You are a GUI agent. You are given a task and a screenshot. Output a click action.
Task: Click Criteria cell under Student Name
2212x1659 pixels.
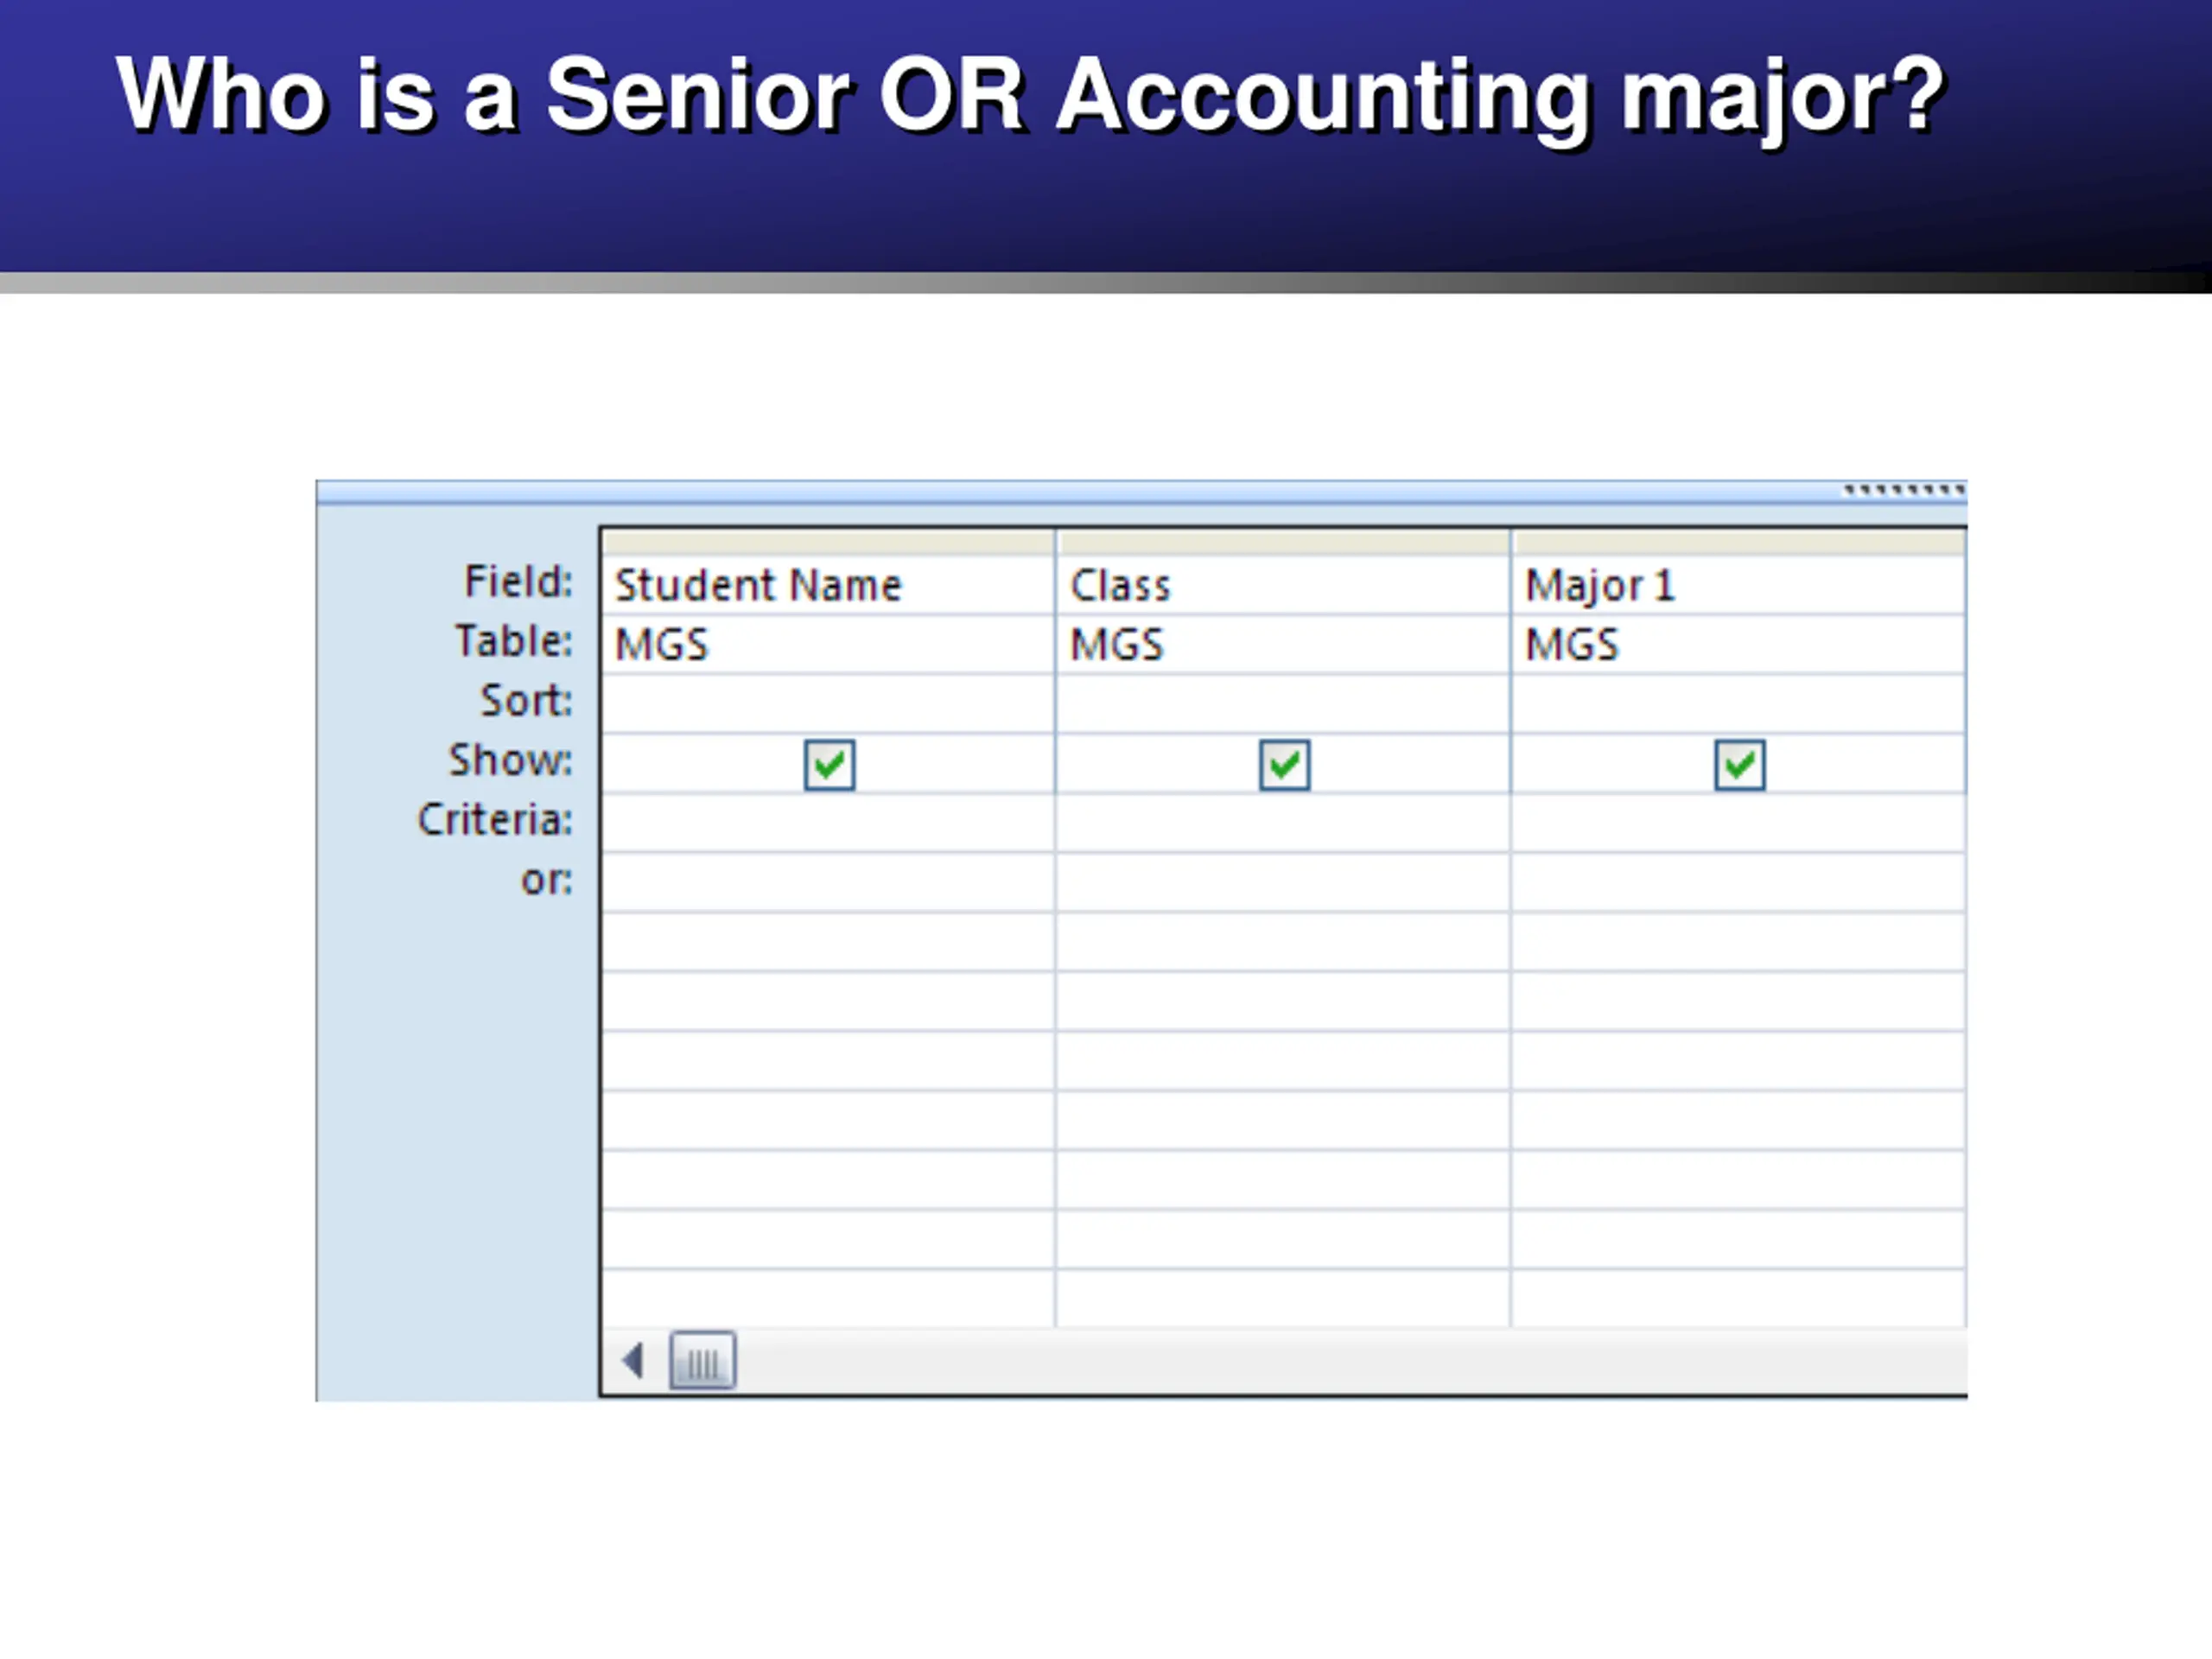[828, 823]
